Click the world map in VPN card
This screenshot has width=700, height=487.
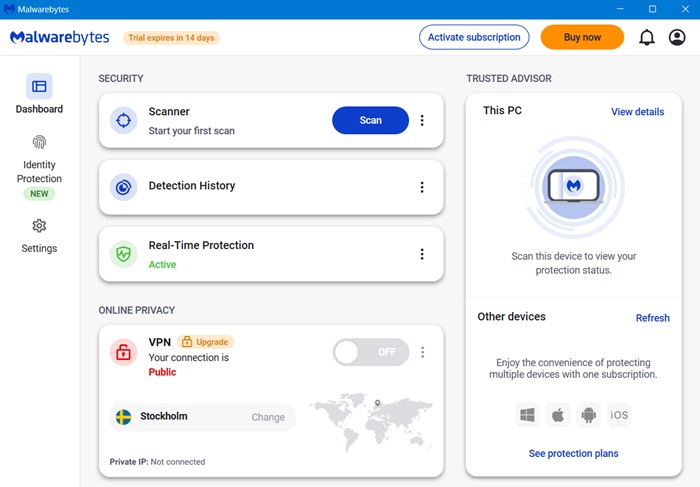tap(371, 421)
